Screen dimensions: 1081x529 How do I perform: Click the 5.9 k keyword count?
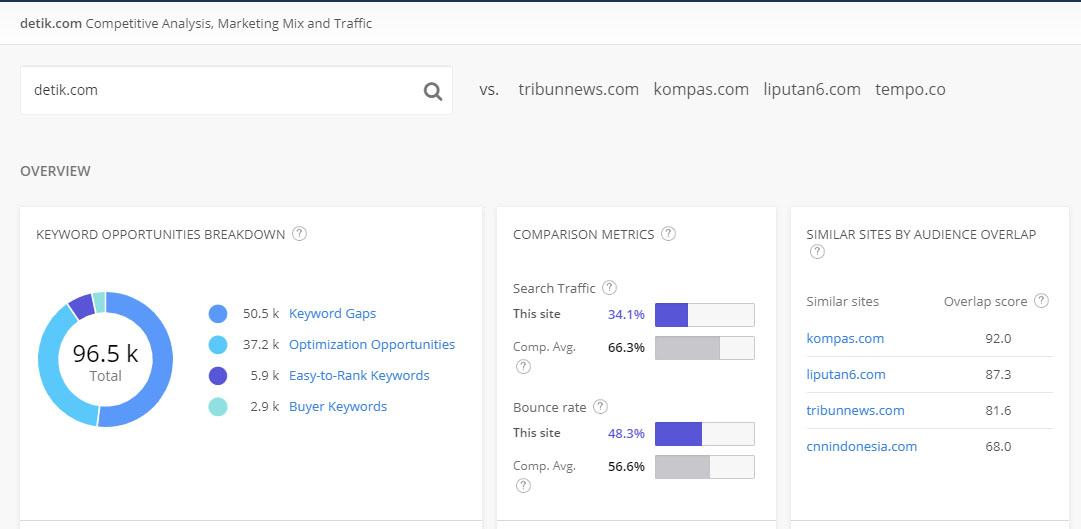(x=265, y=376)
